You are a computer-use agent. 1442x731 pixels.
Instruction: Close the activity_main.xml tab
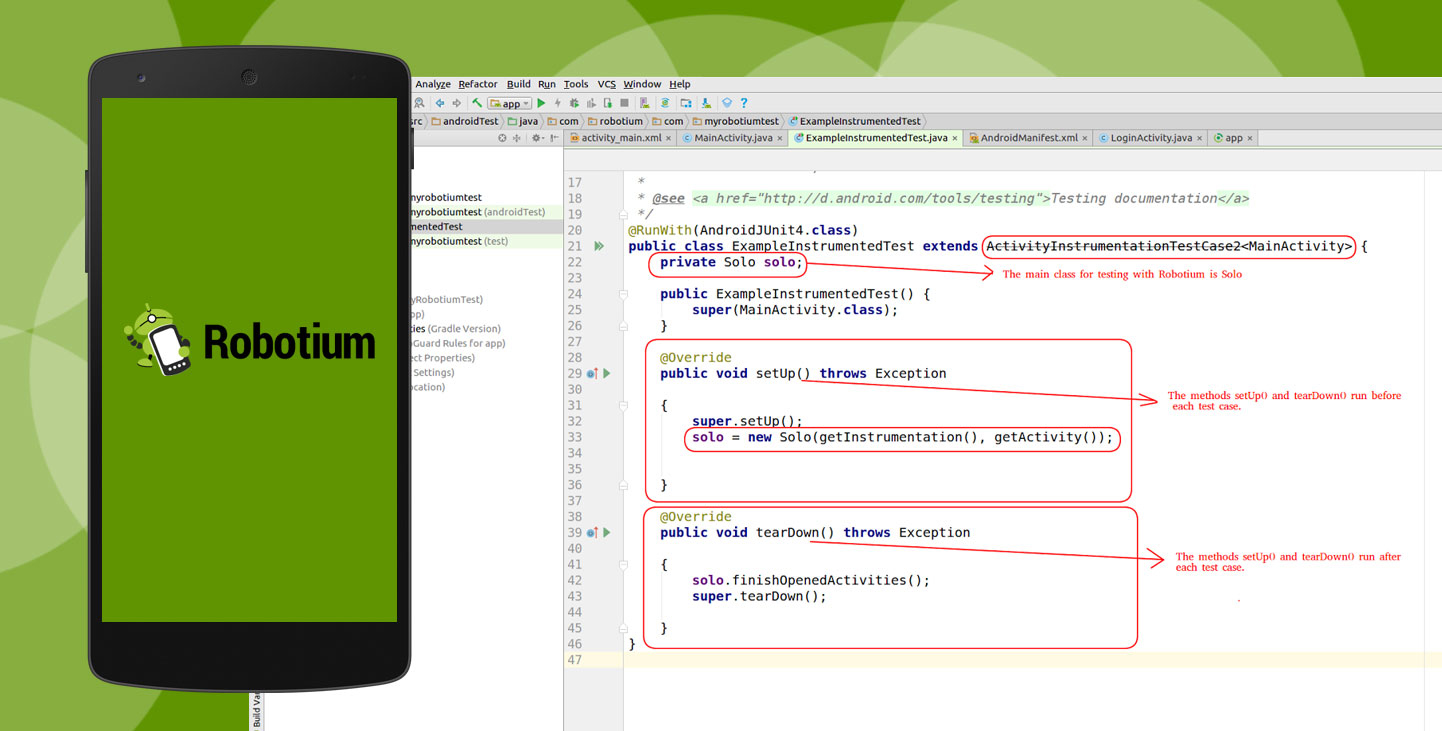point(668,138)
